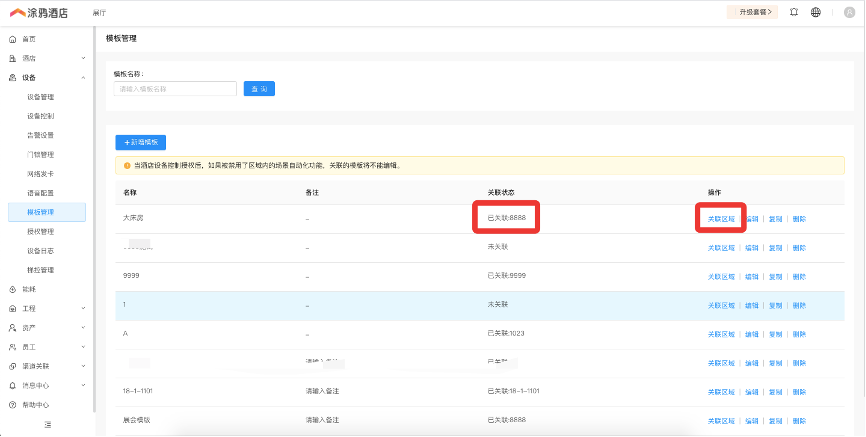Click 删除 link for 大床房 row
Screen dimensions: 866x437
(799, 219)
